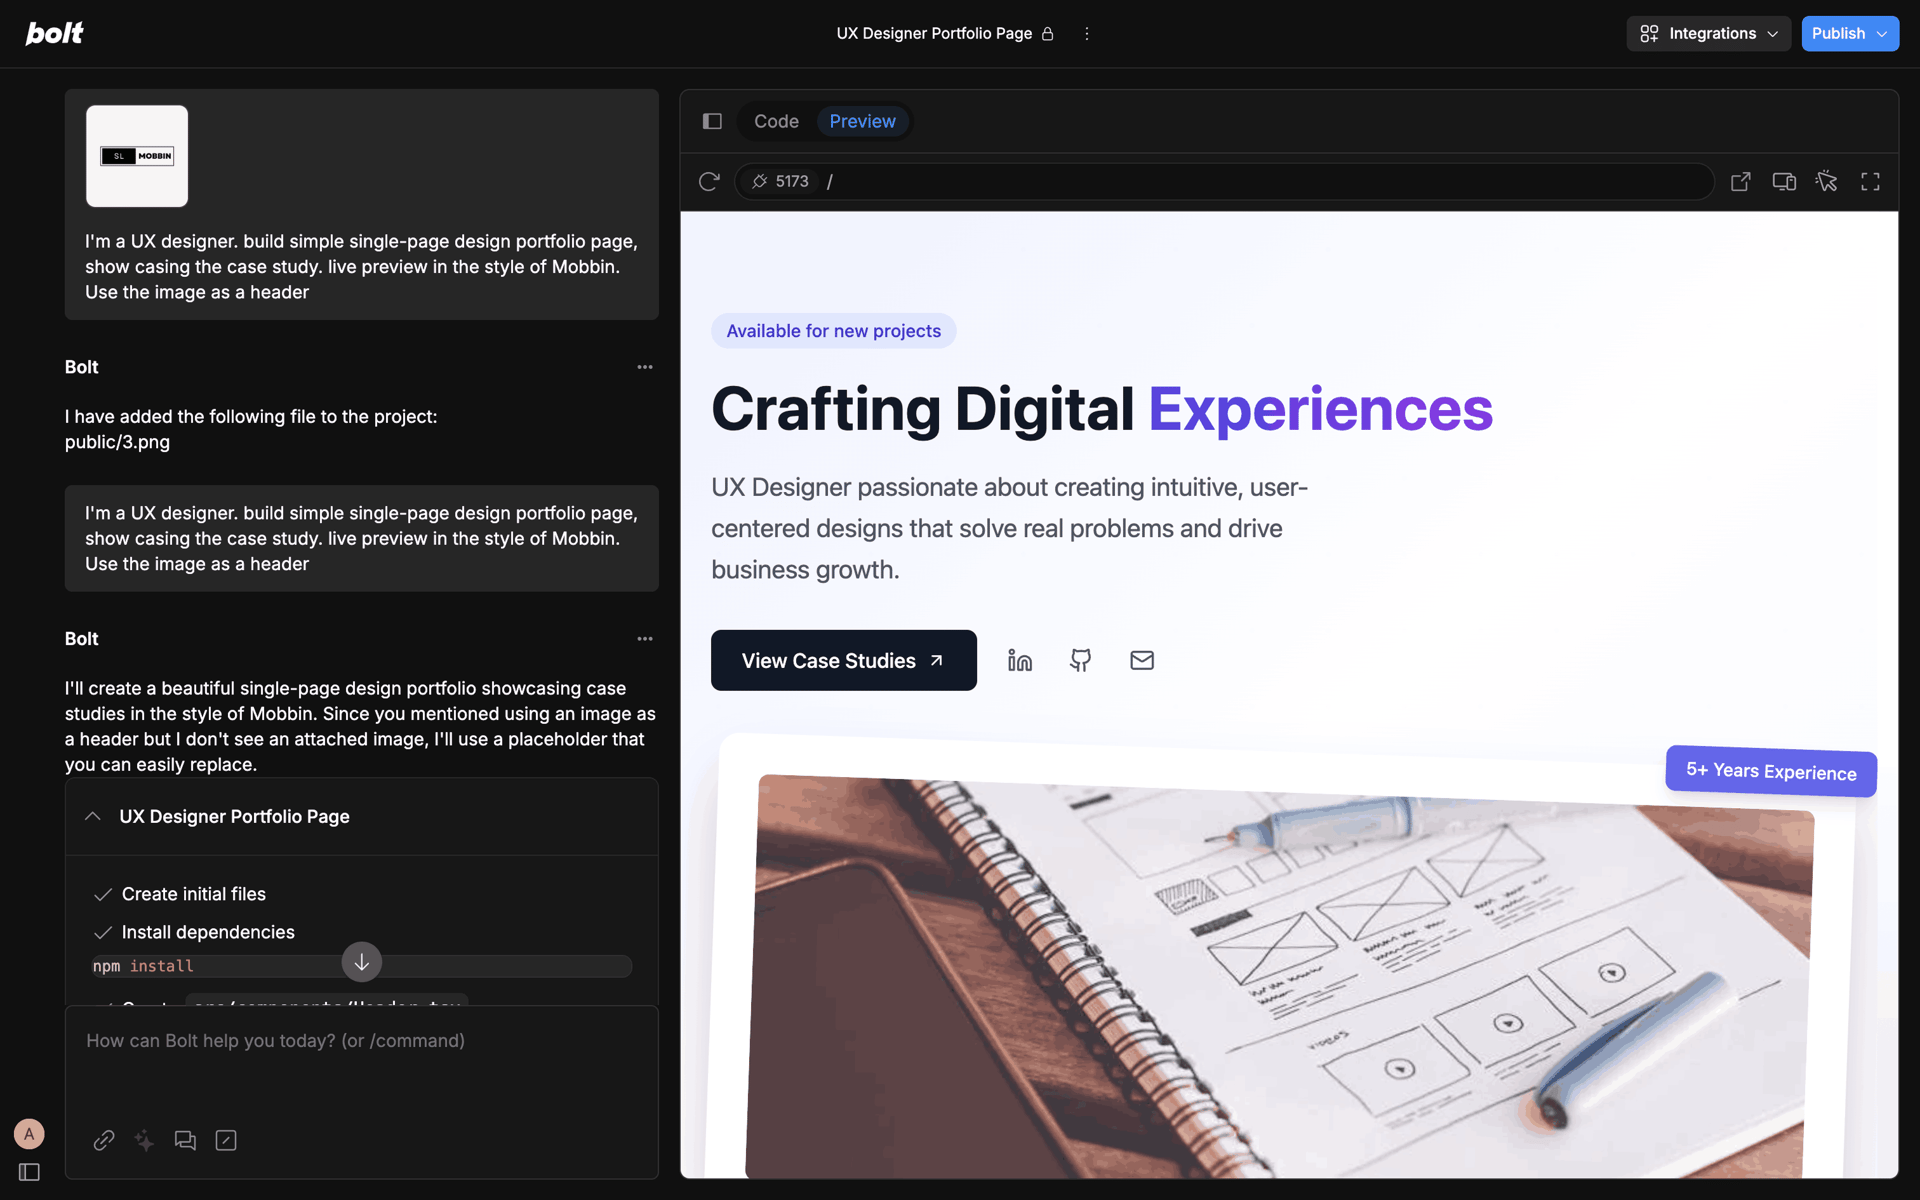
Task: Click the wireframe notebook hero image
Action: tap(1280, 976)
